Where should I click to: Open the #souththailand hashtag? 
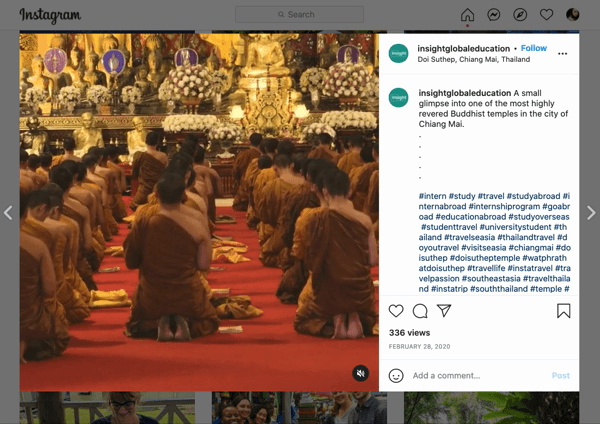pyautogui.click(x=499, y=289)
